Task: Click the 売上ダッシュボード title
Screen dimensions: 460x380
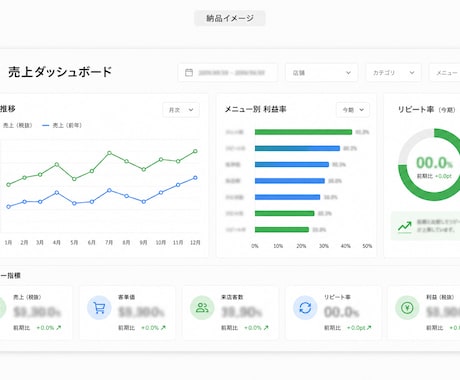Action: coord(60,72)
